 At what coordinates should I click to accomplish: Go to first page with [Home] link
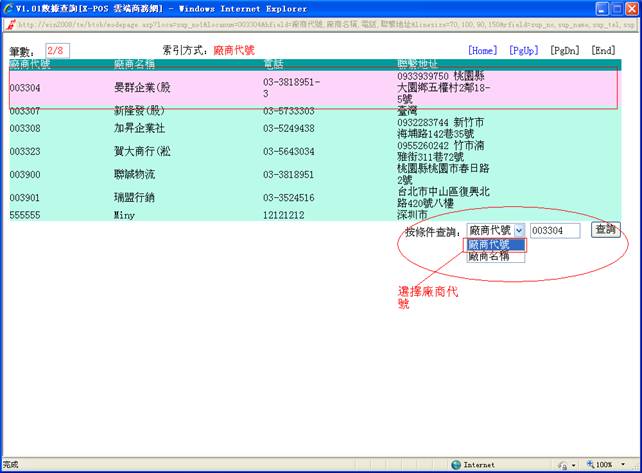pyautogui.click(x=483, y=50)
